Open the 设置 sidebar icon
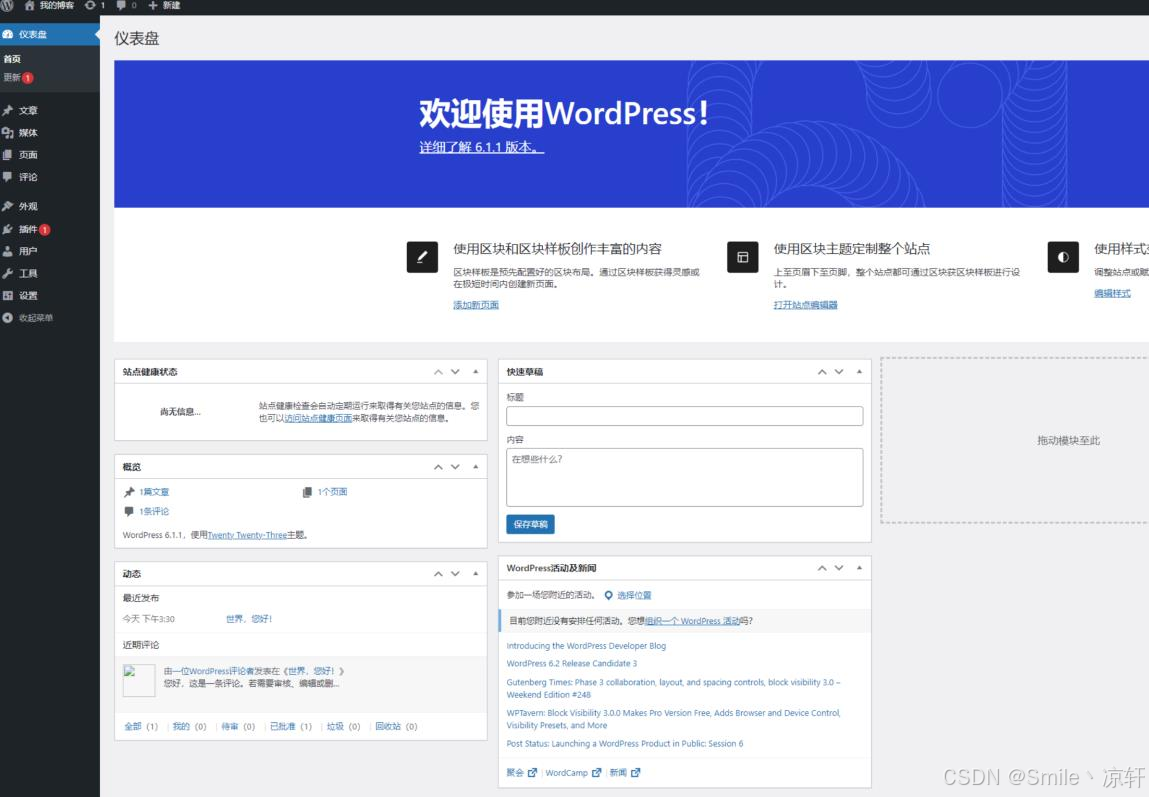 tap(8, 296)
